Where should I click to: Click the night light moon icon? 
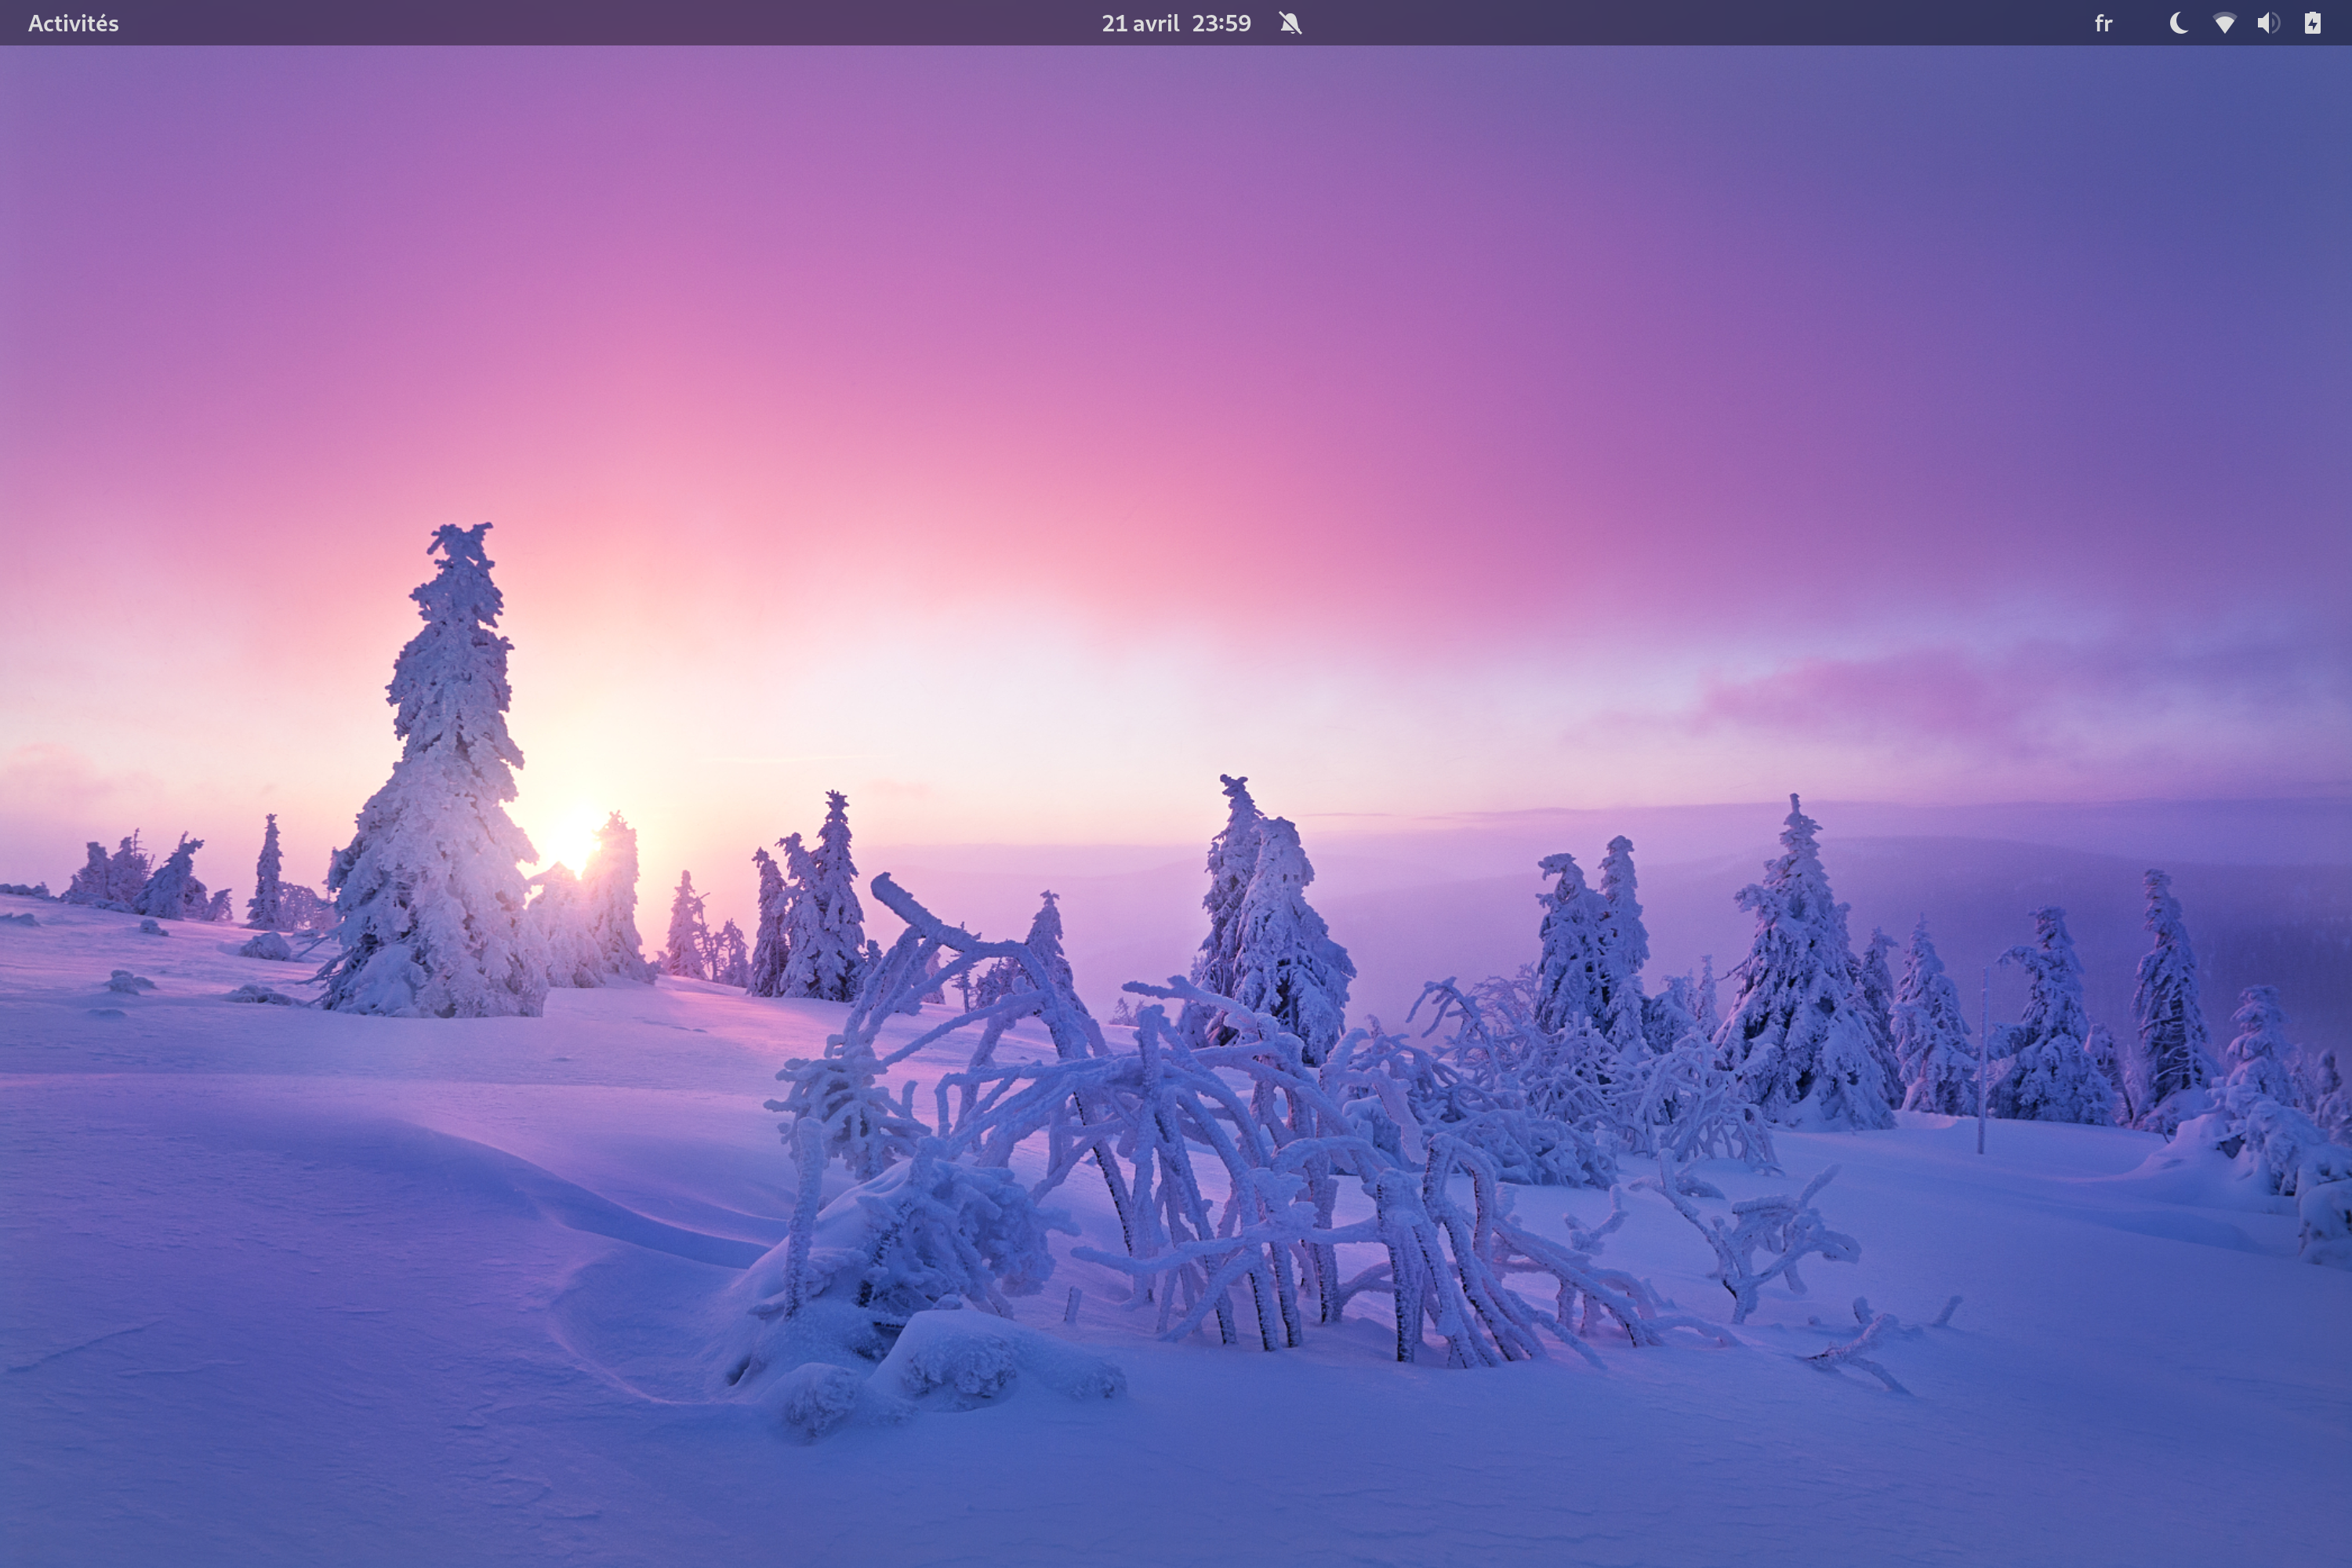(2178, 23)
